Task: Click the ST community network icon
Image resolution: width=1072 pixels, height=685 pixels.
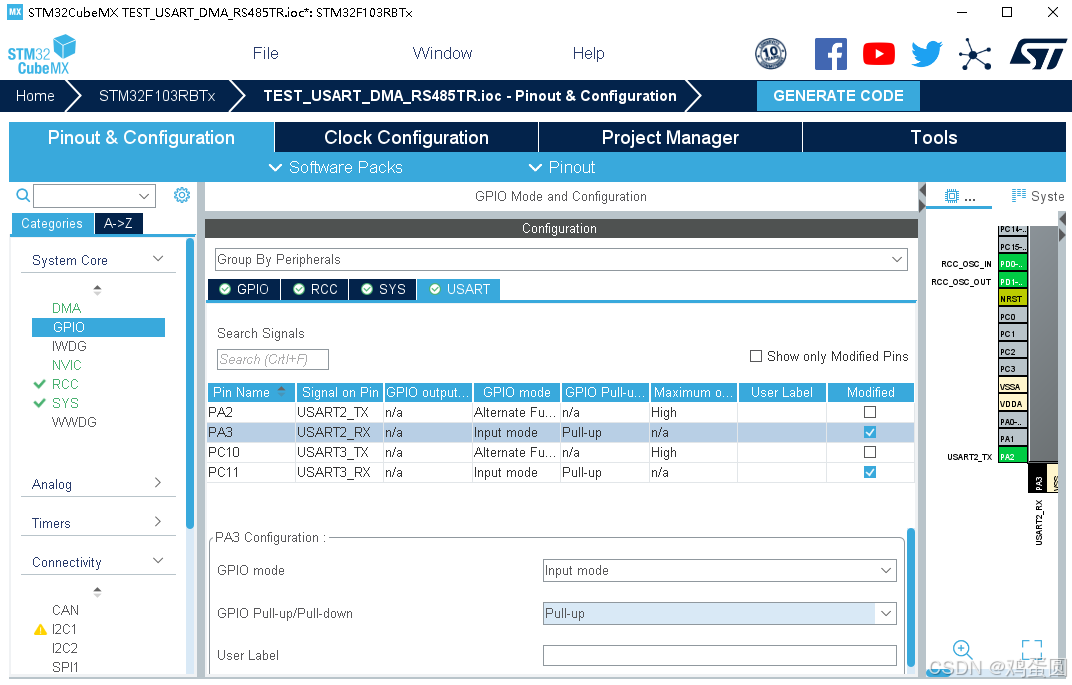Action: tap(975, 54)
